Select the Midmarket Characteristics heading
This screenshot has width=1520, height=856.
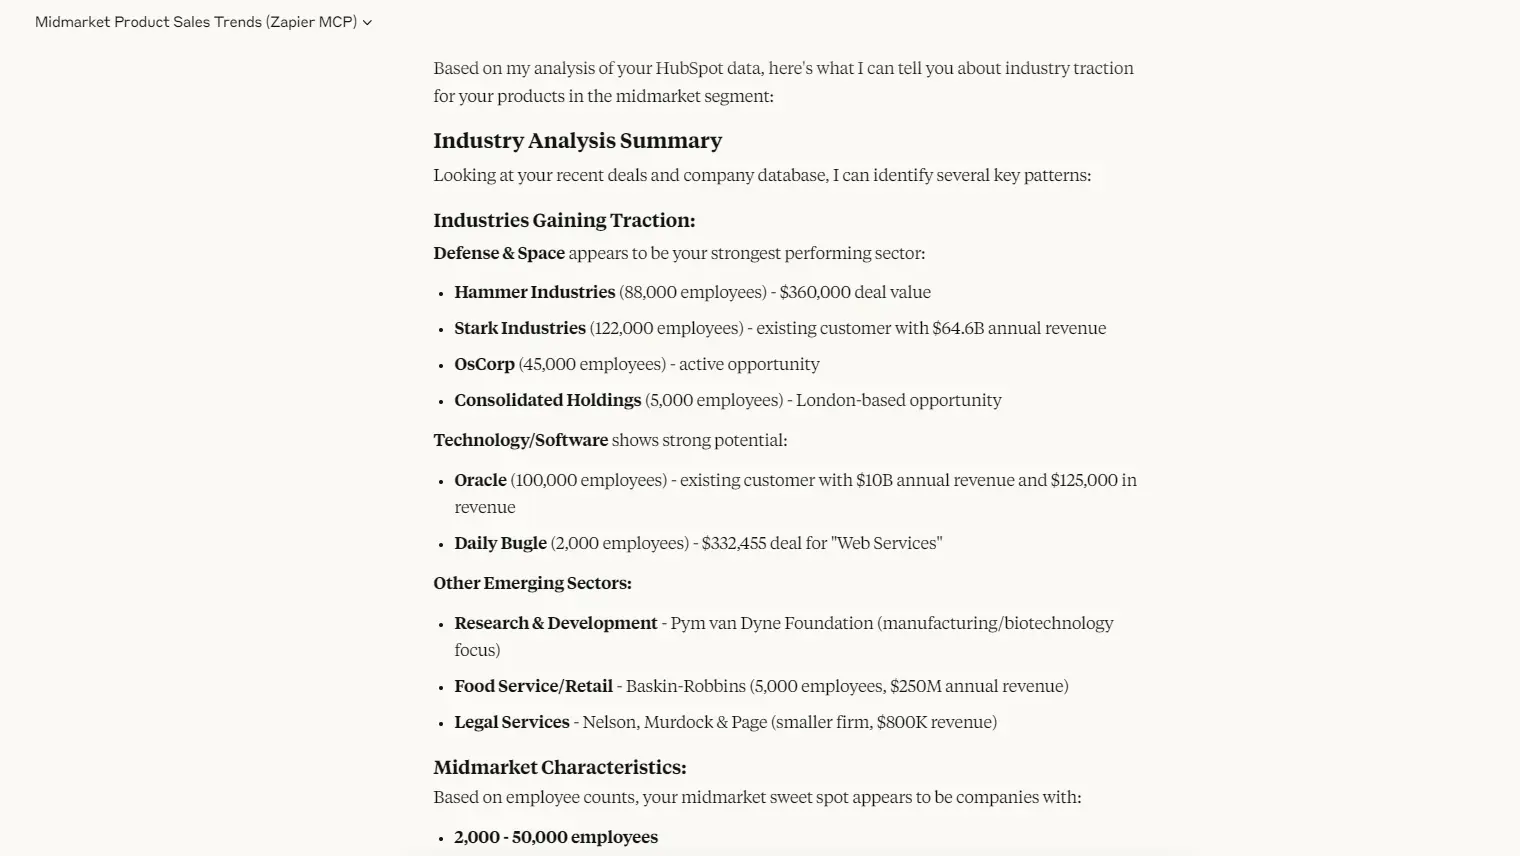(x=560, y=767)
